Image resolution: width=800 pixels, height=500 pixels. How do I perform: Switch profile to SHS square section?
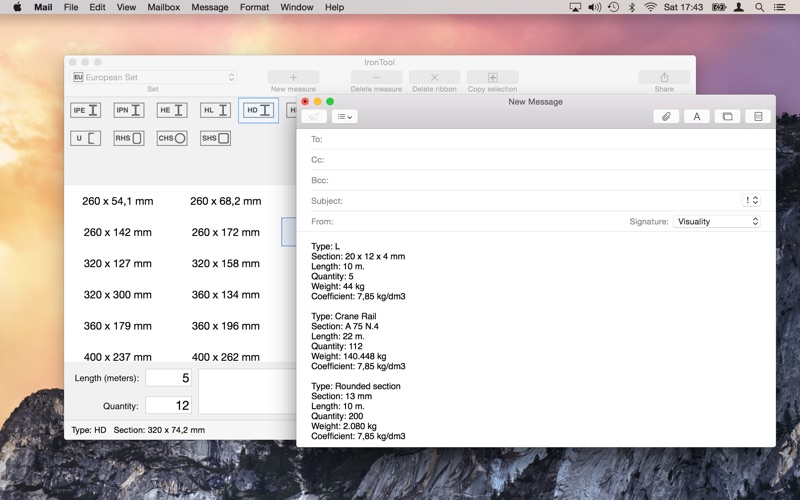click(x=215, y=138)
